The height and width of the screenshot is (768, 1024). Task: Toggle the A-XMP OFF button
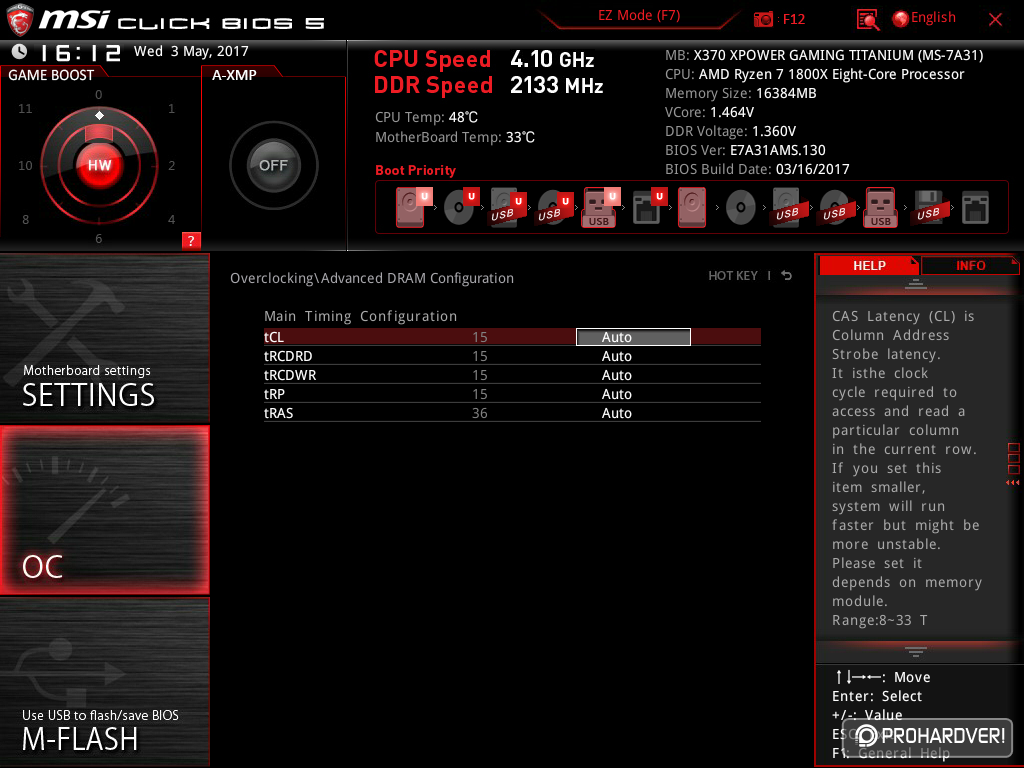[274, 165]
